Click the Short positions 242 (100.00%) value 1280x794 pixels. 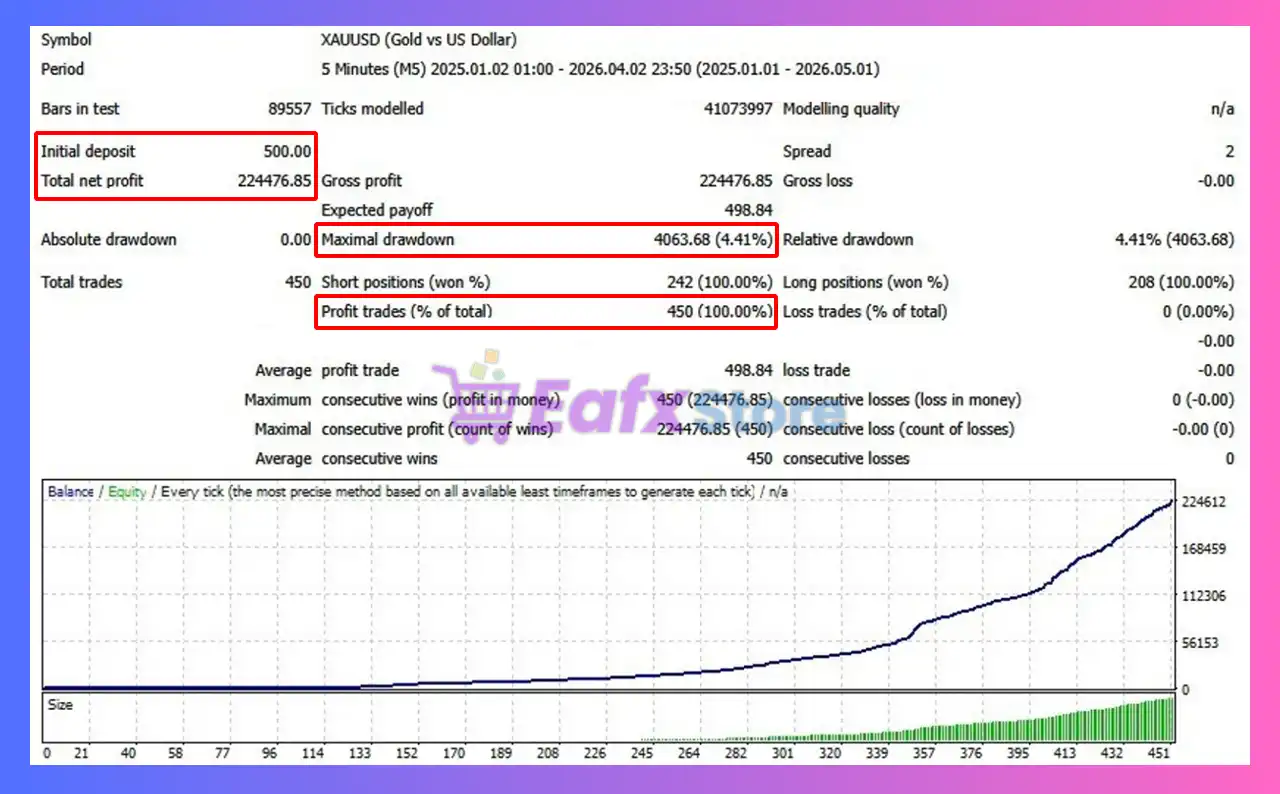coord(720,283)
